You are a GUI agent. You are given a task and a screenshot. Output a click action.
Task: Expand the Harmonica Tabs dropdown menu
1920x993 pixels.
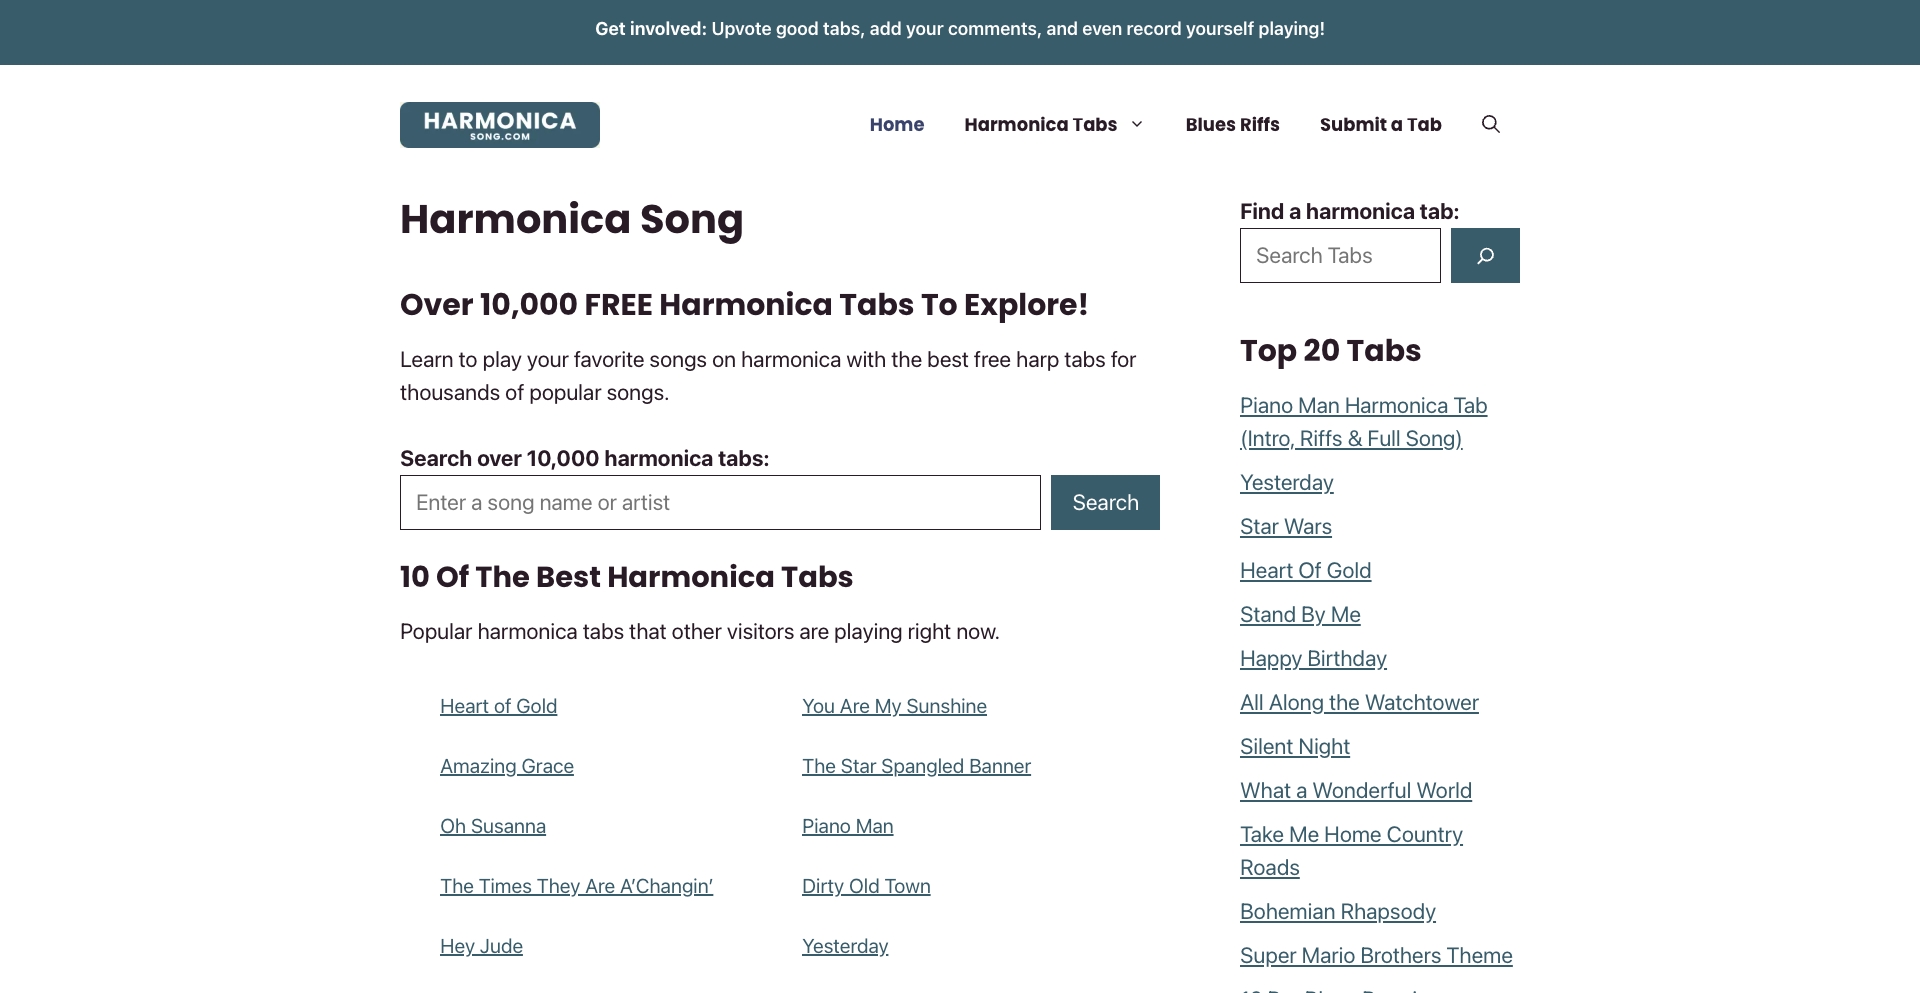coord(1052,124)
